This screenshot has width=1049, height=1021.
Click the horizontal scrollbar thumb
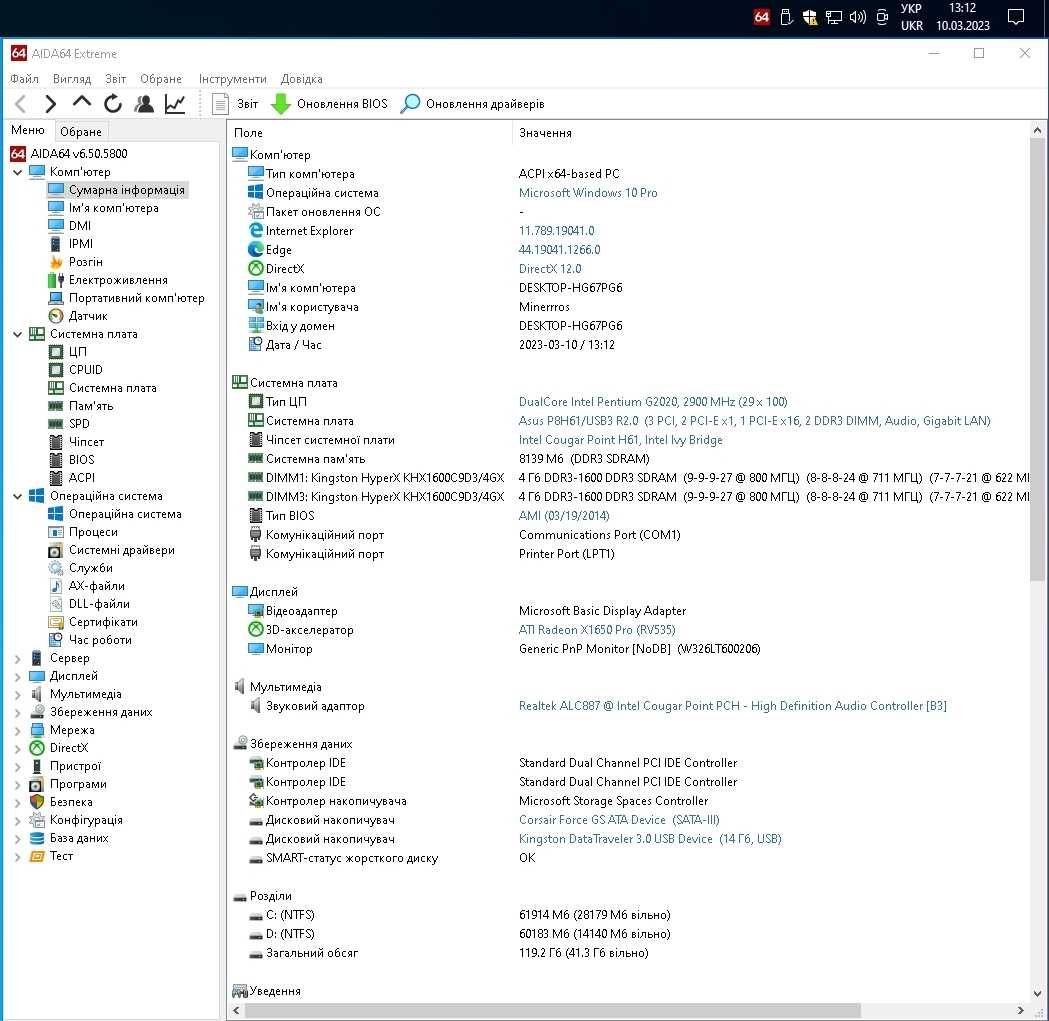click(553, 1010)
